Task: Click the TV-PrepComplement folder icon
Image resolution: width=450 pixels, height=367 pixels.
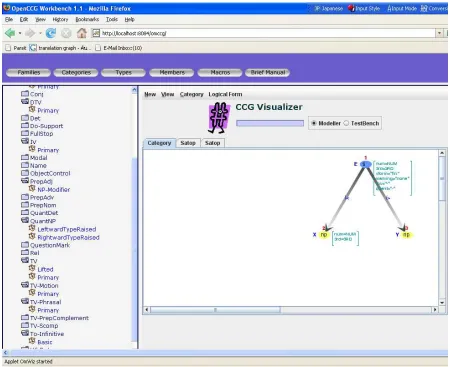Action: [25, 318]
